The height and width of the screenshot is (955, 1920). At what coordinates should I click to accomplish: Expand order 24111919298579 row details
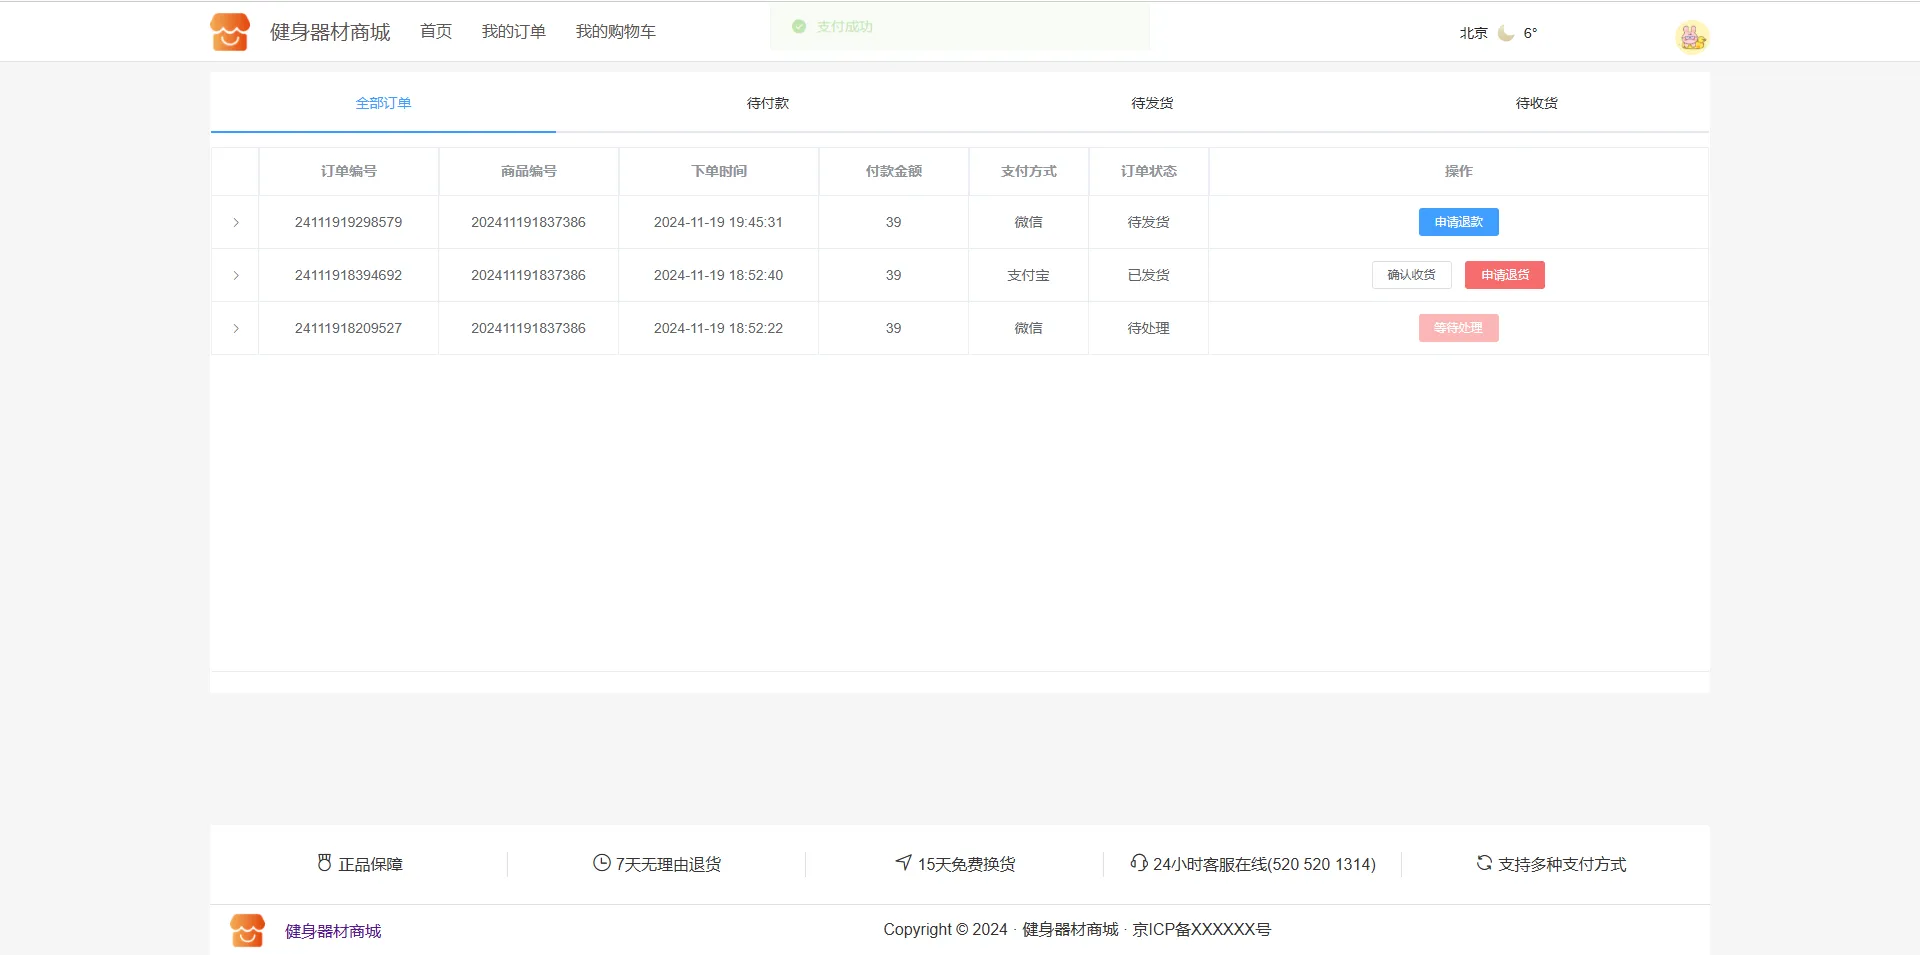point(236,222)
